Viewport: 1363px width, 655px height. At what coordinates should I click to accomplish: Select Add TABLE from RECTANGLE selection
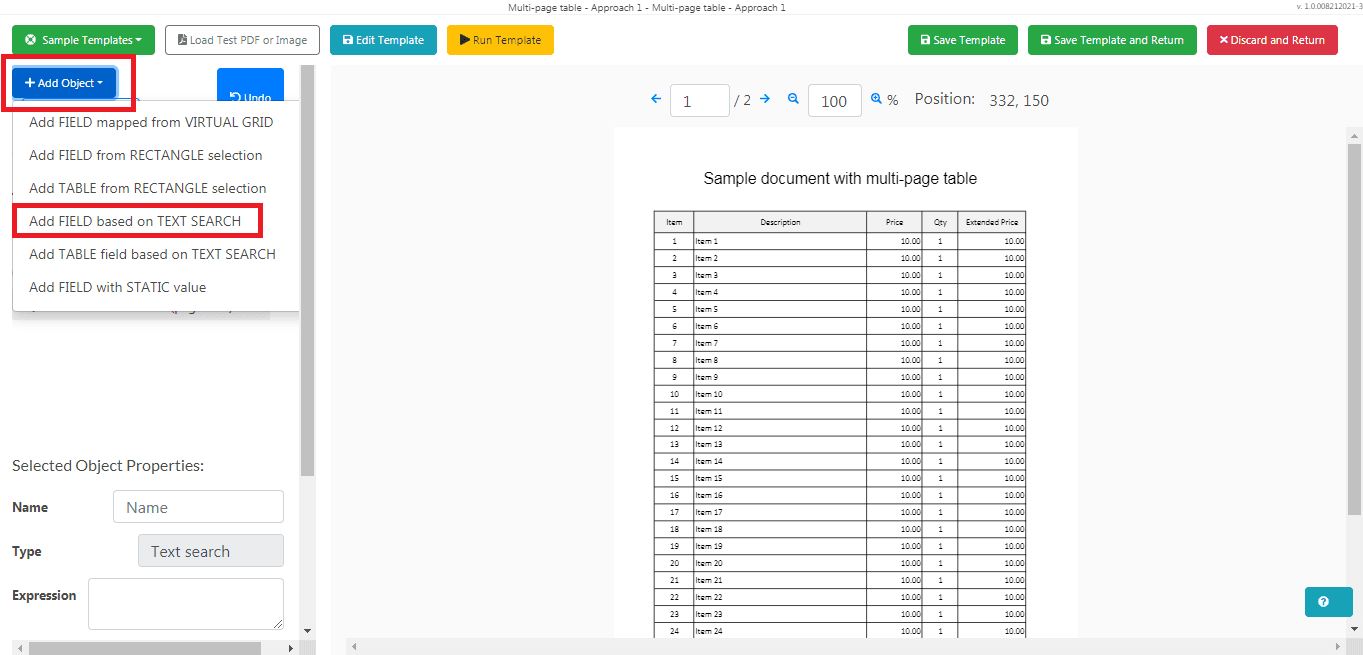(148, 188)
